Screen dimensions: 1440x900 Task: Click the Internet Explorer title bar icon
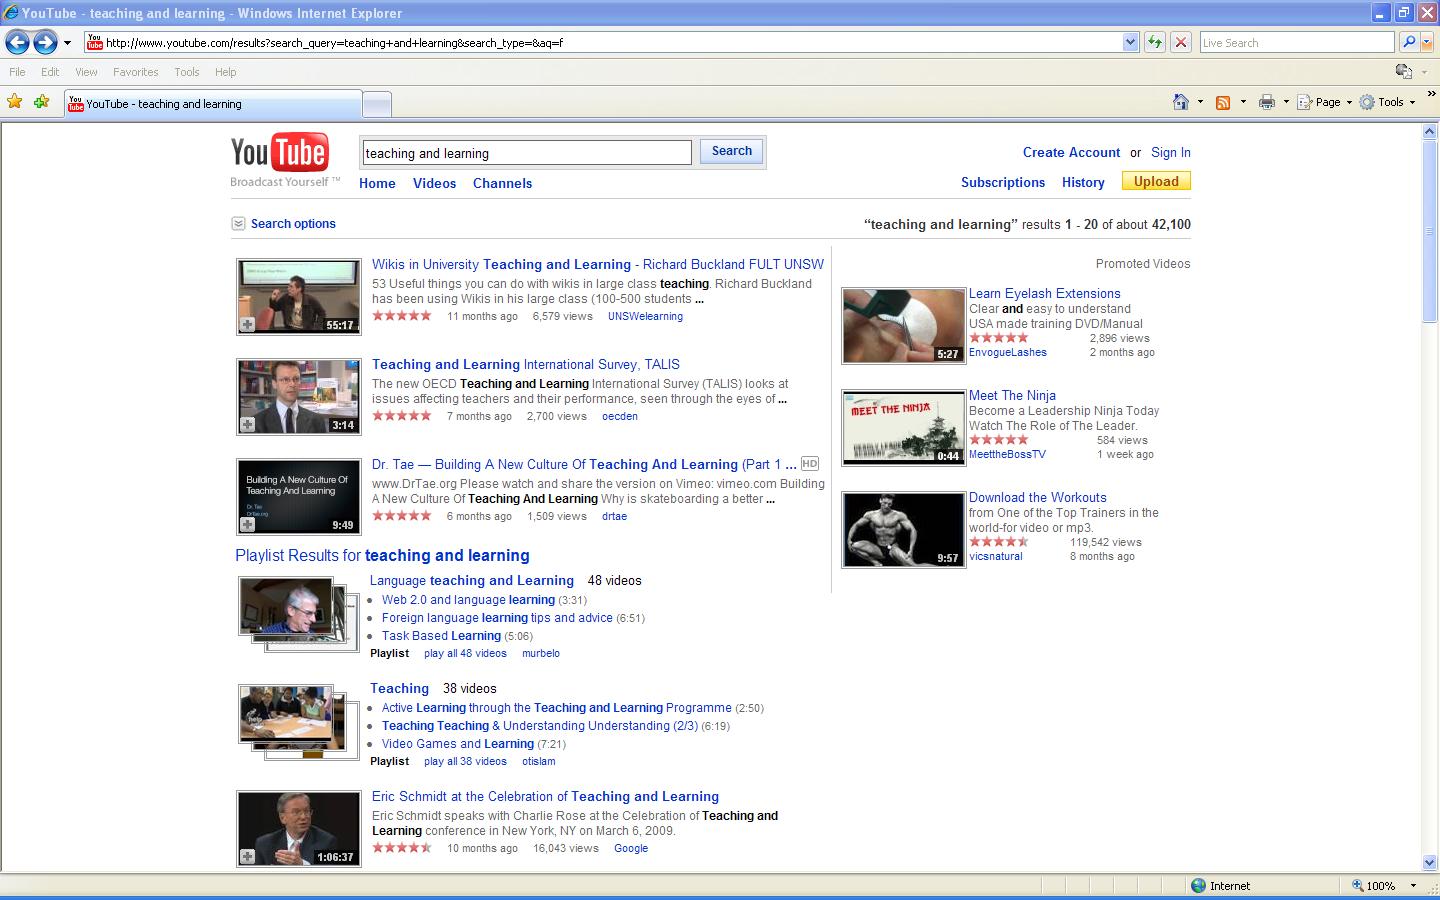(11, 13)
